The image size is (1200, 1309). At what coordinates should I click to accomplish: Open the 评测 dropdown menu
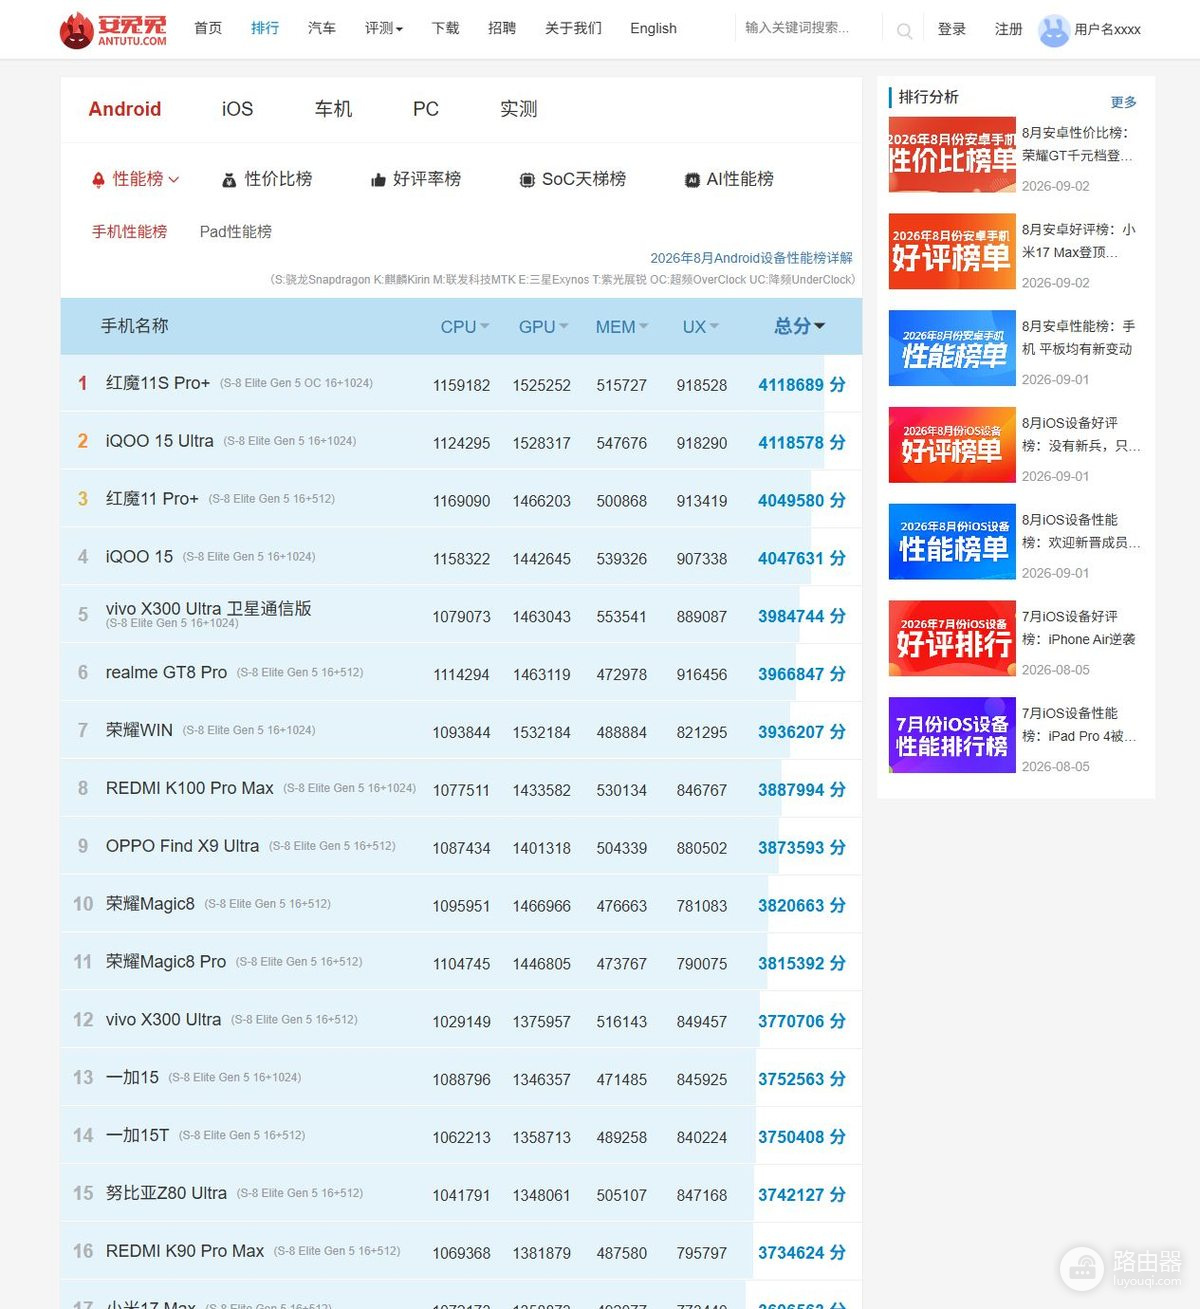383,28
